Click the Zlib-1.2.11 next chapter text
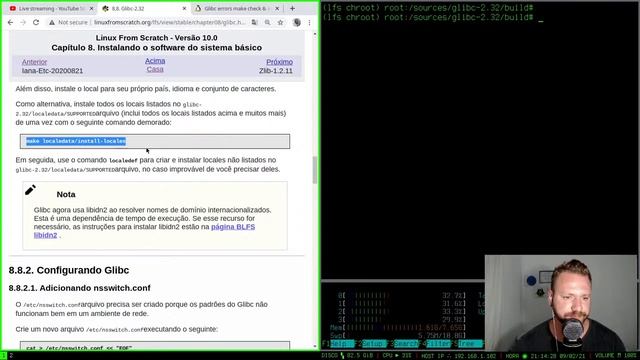This screenshot has height=360, width=640. (x=276, y=71)
